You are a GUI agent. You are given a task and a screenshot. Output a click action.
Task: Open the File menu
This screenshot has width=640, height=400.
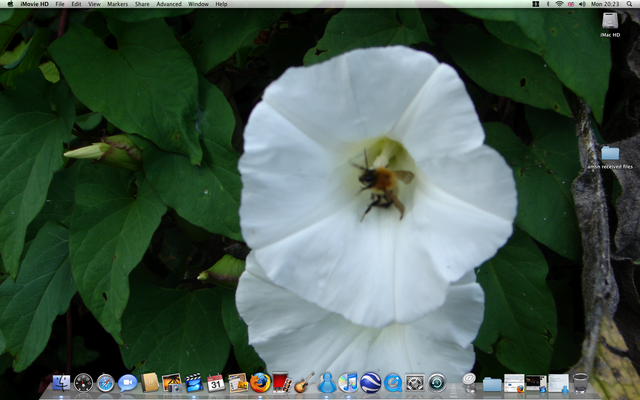[x=60, y=4]
